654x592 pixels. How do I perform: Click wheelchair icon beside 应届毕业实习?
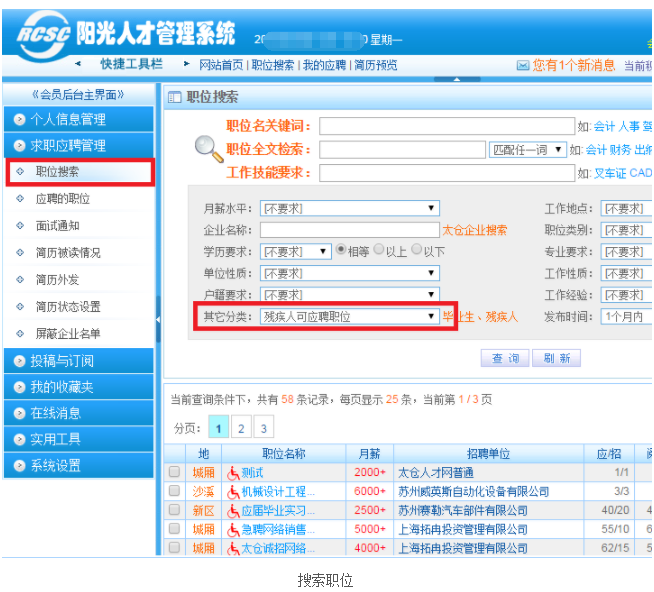(x=233, y=511)
